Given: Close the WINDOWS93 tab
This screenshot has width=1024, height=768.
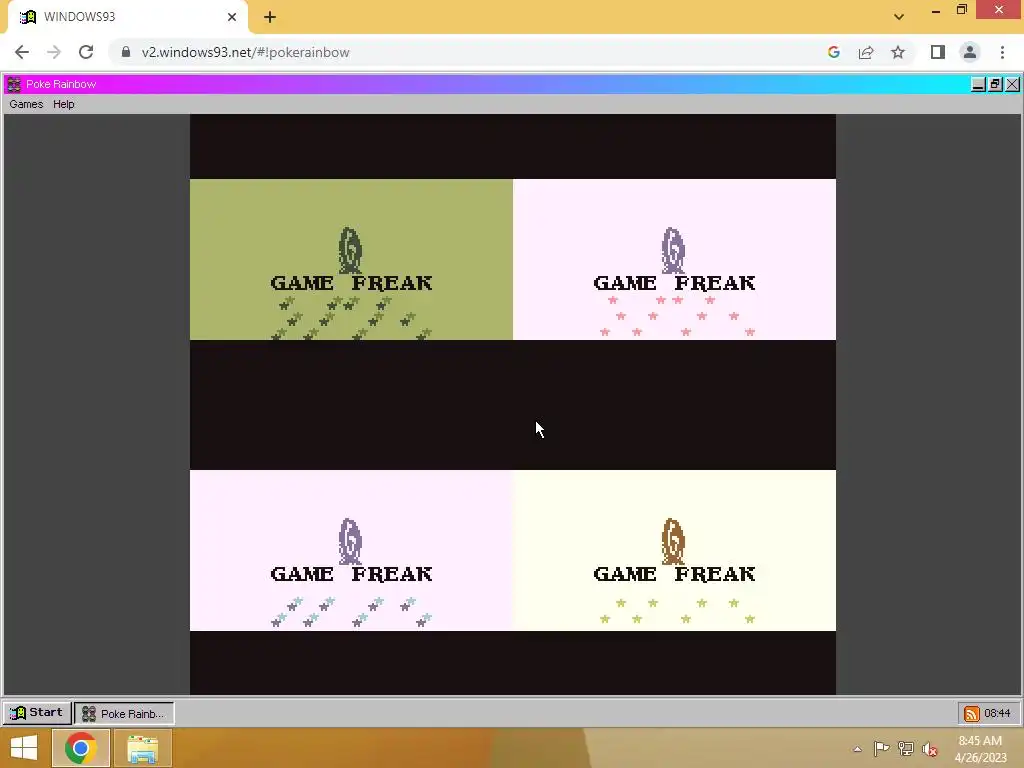Looking at the screenshot, I should click(232, 17).
